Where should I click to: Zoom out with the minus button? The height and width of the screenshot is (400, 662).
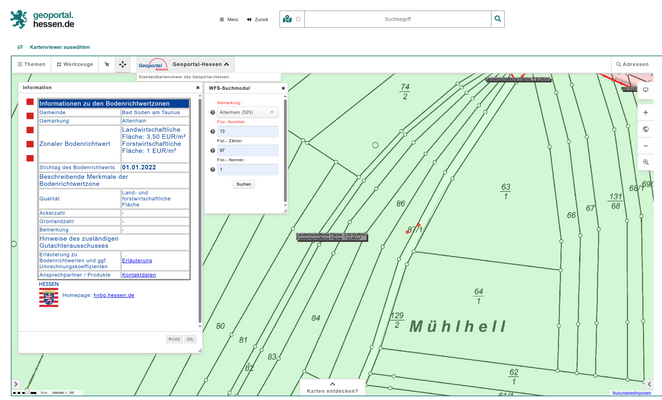pos(646,145)
